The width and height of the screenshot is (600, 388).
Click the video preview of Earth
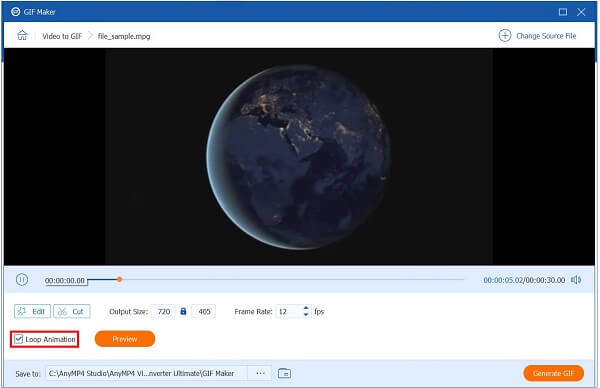[299, 157]
